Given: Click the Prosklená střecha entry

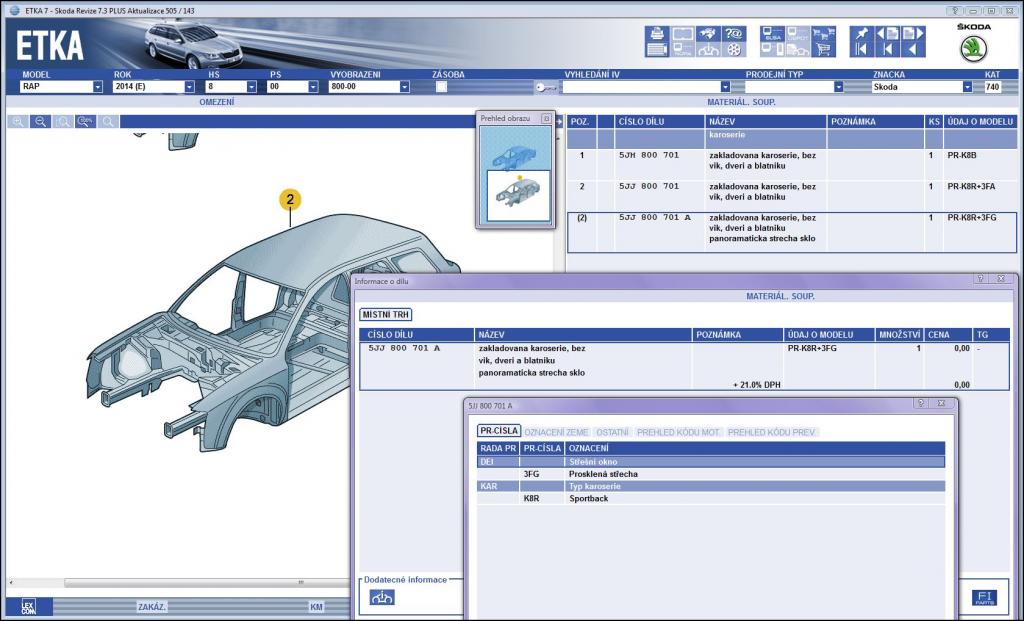Looking at the screenshot, I should (x=603, y=474).
